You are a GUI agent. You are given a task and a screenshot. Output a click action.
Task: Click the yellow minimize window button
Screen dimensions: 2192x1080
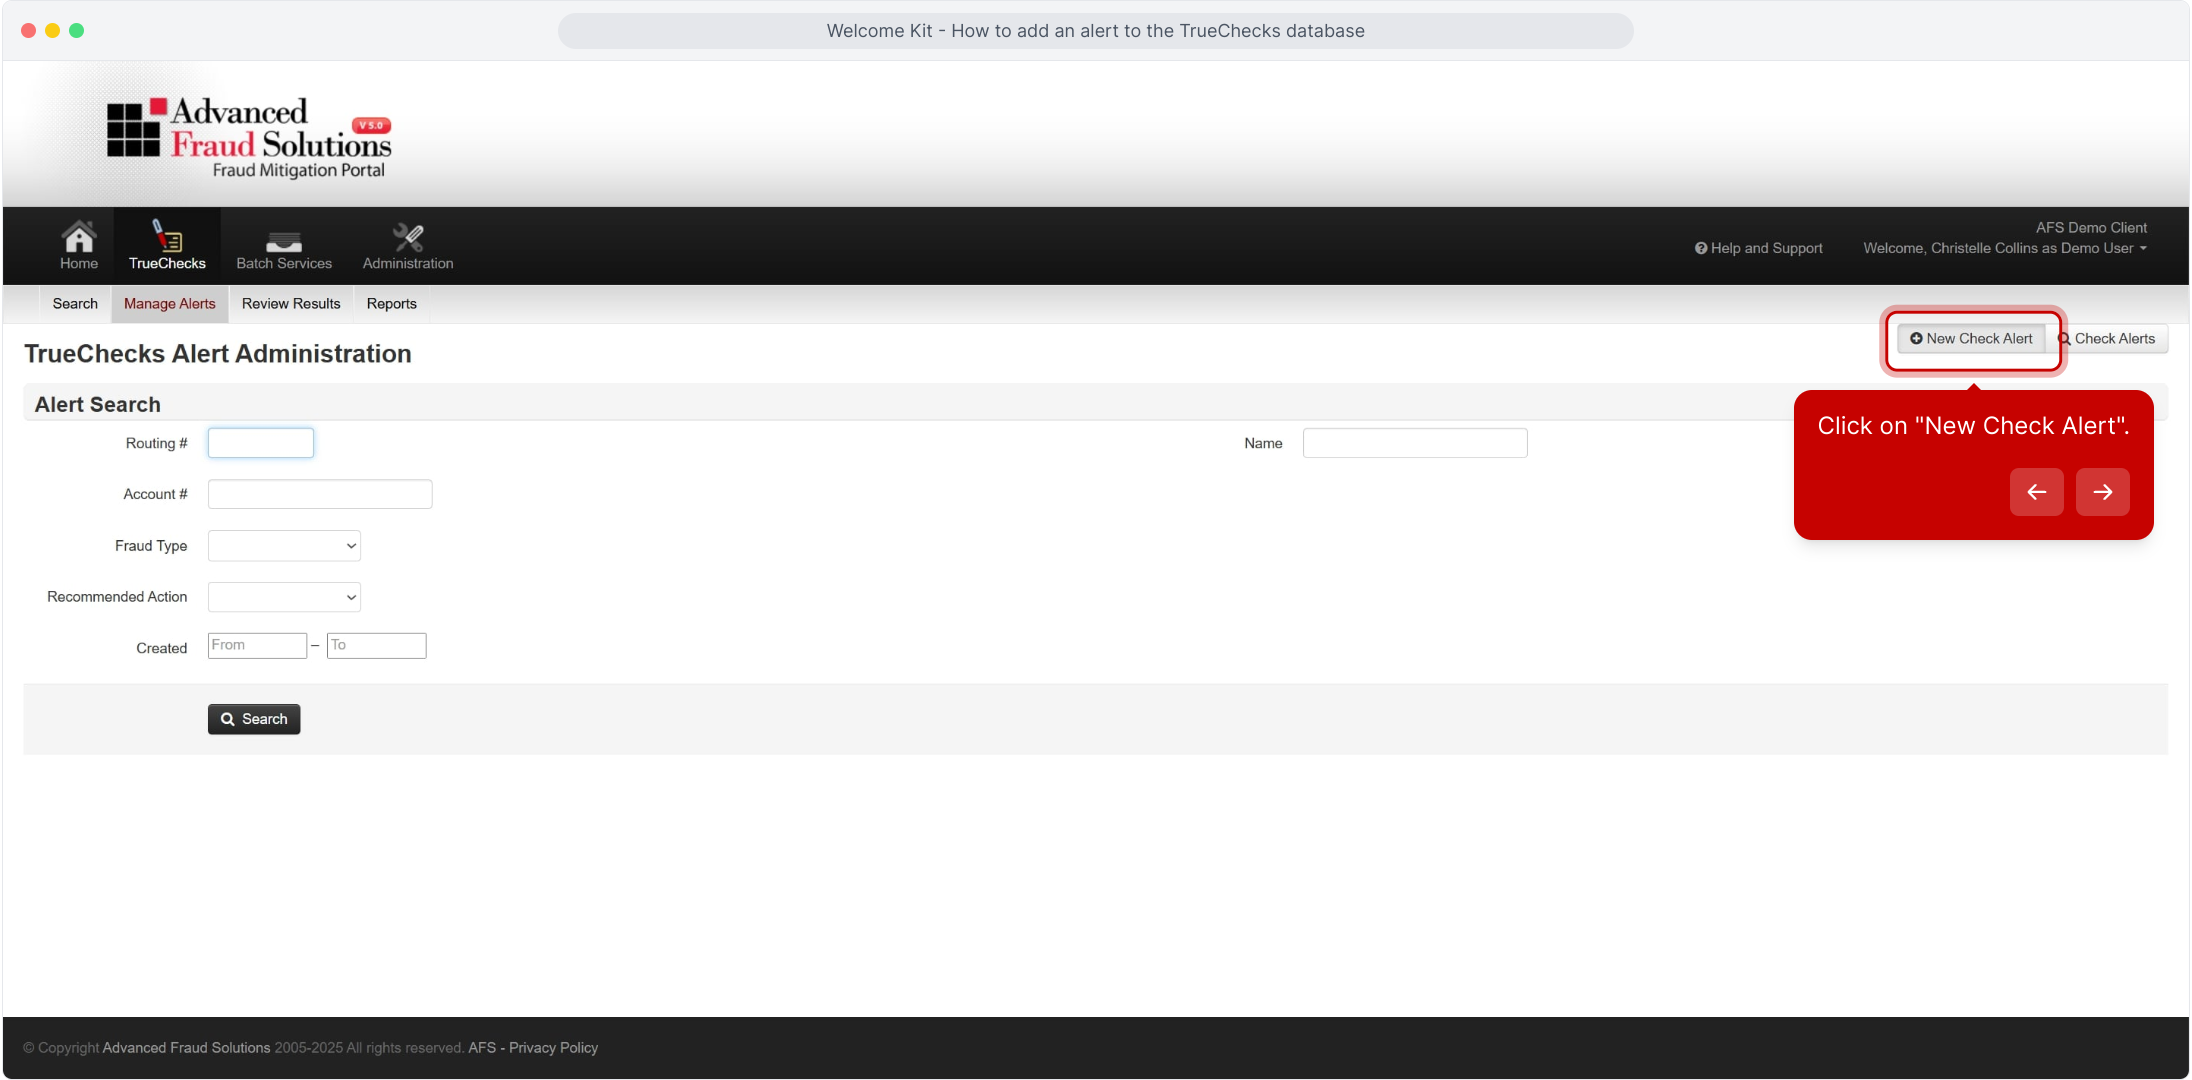(52, 31)
